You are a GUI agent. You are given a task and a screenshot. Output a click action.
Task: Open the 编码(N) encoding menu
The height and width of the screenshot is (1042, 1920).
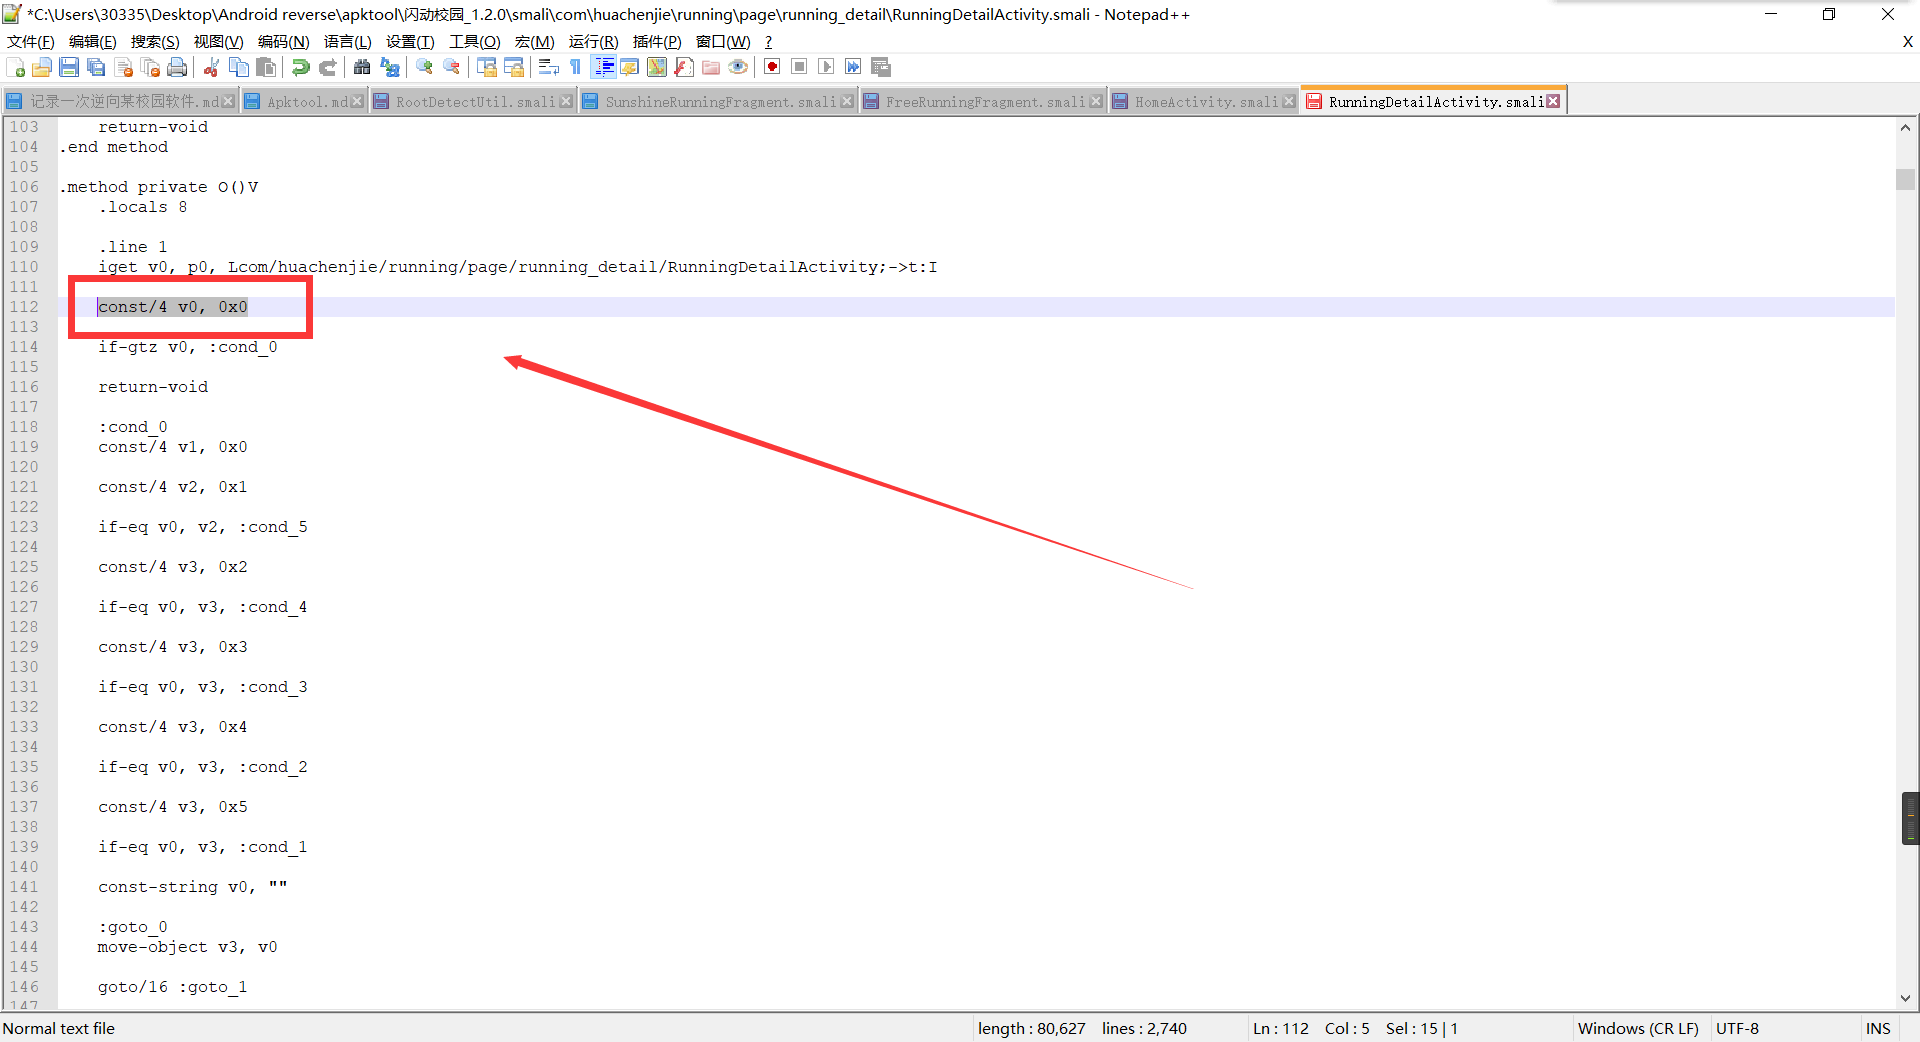point(283,41)
